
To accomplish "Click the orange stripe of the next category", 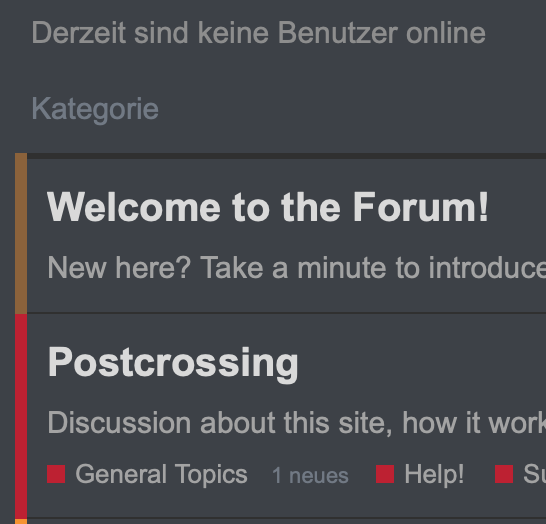I will point(21,521).
